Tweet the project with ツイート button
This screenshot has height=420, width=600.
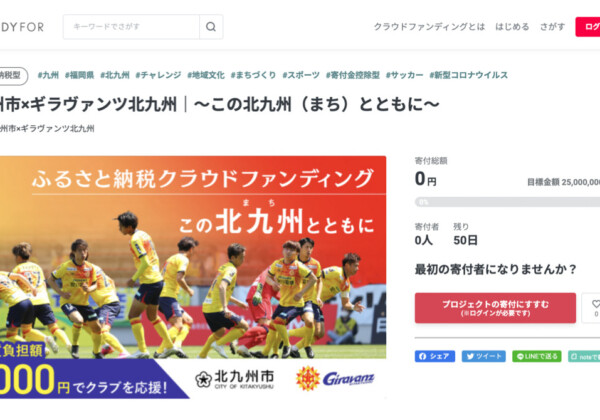484,356
